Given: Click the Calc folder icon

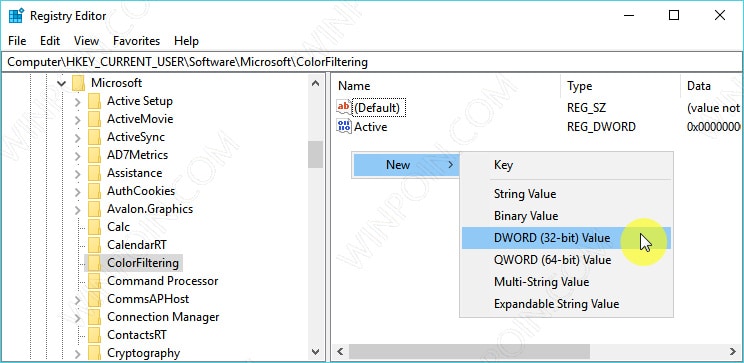Looking at the screenshot, I should point(94,227).
